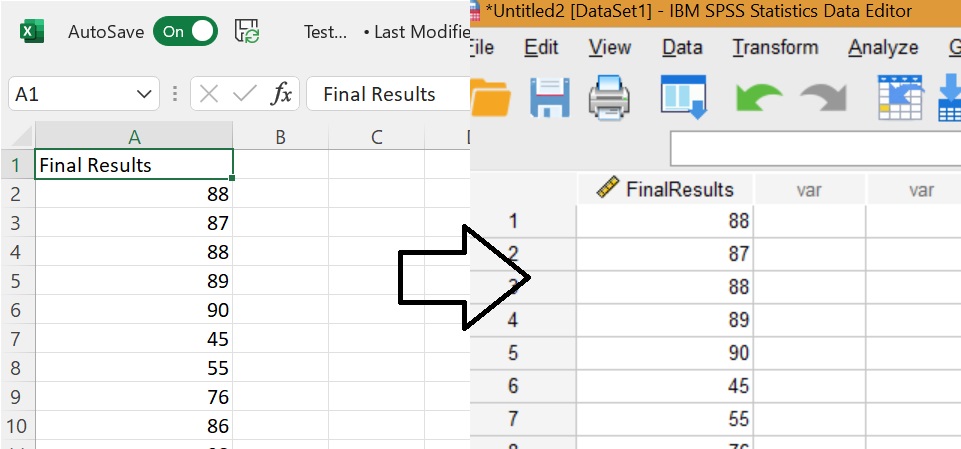Select the FinalResults variable column header

pos(665,189)
